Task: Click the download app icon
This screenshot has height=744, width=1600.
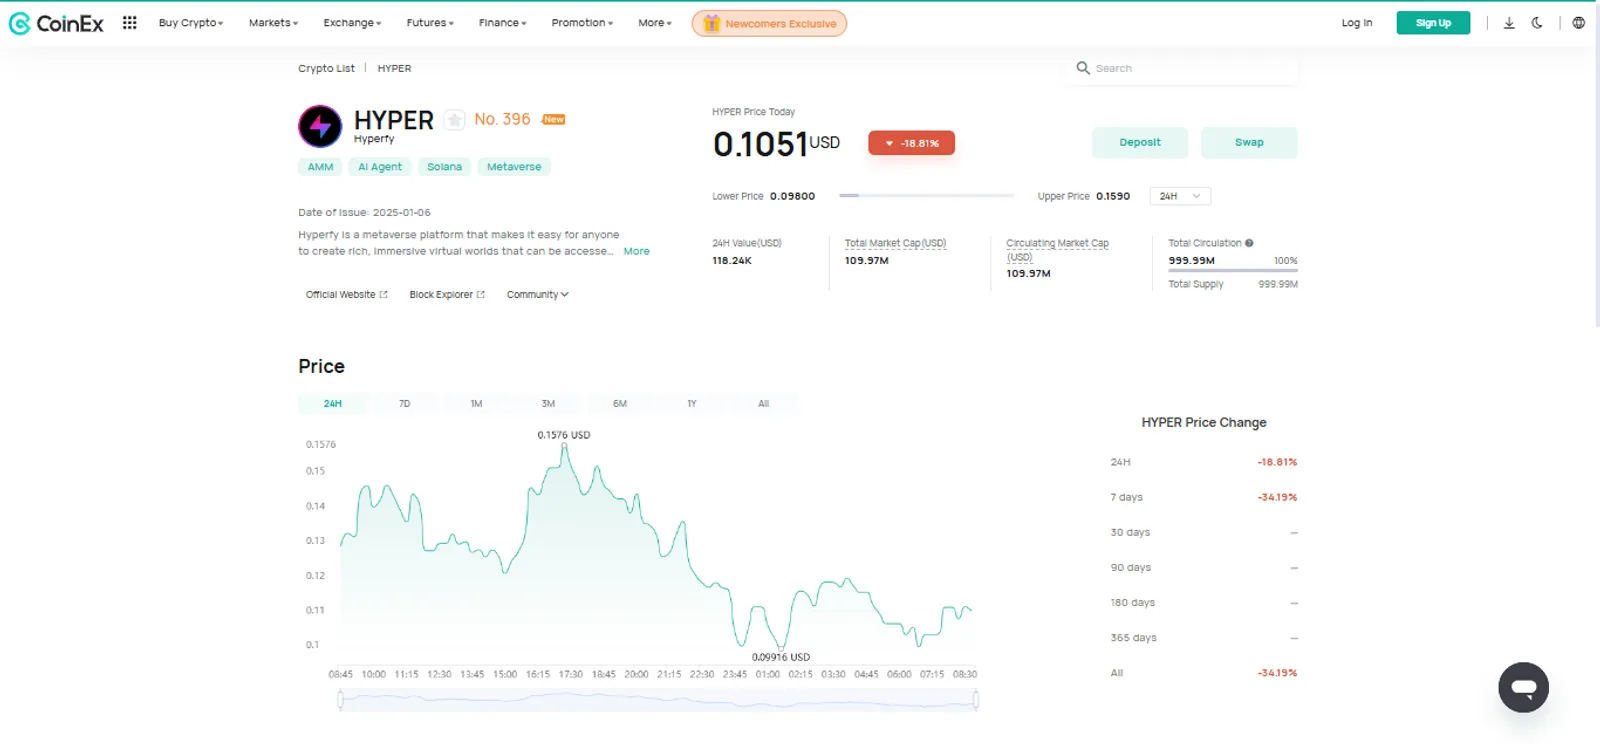Action: [1509, 23]
